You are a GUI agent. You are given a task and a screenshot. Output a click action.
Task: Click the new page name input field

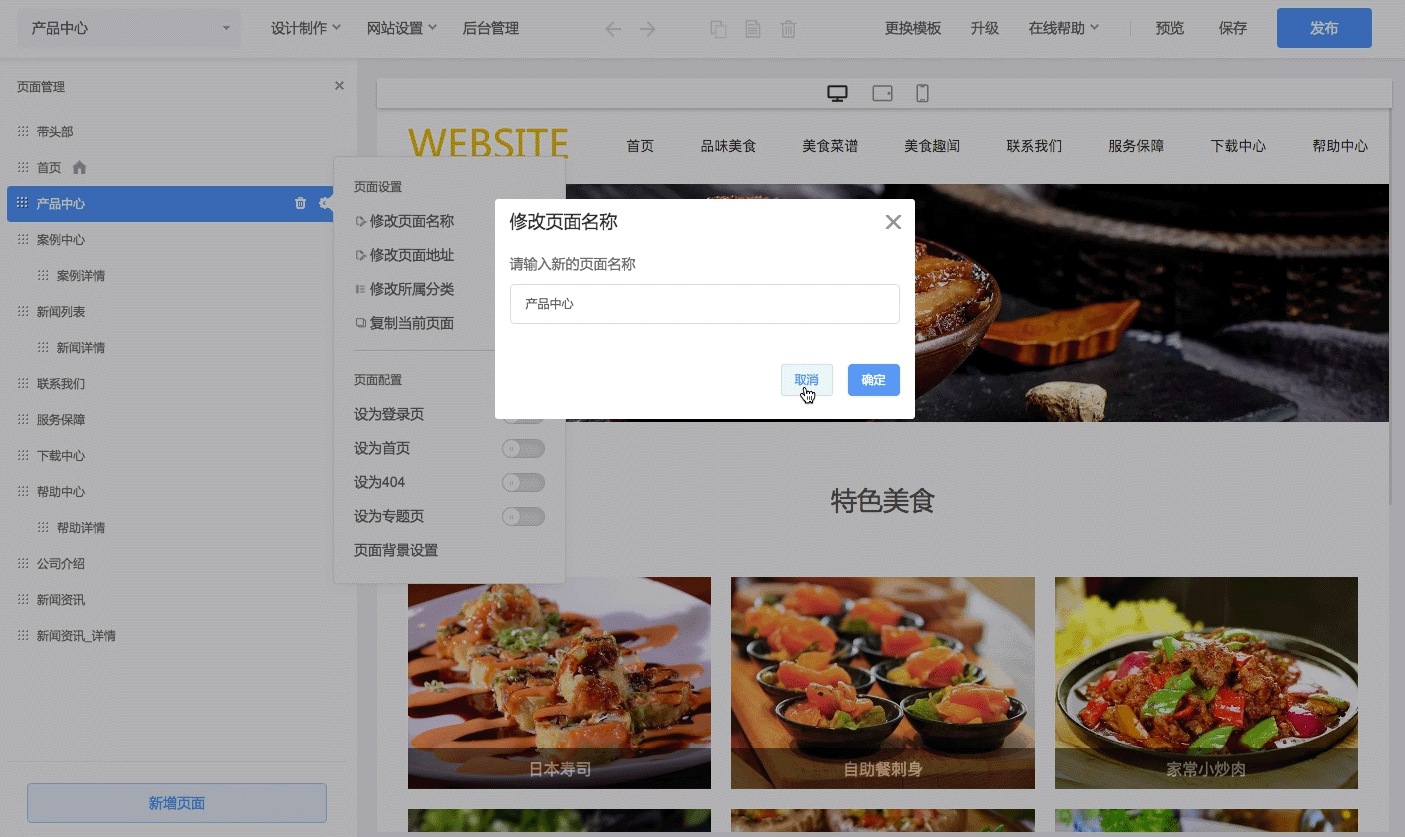point(705,304)
